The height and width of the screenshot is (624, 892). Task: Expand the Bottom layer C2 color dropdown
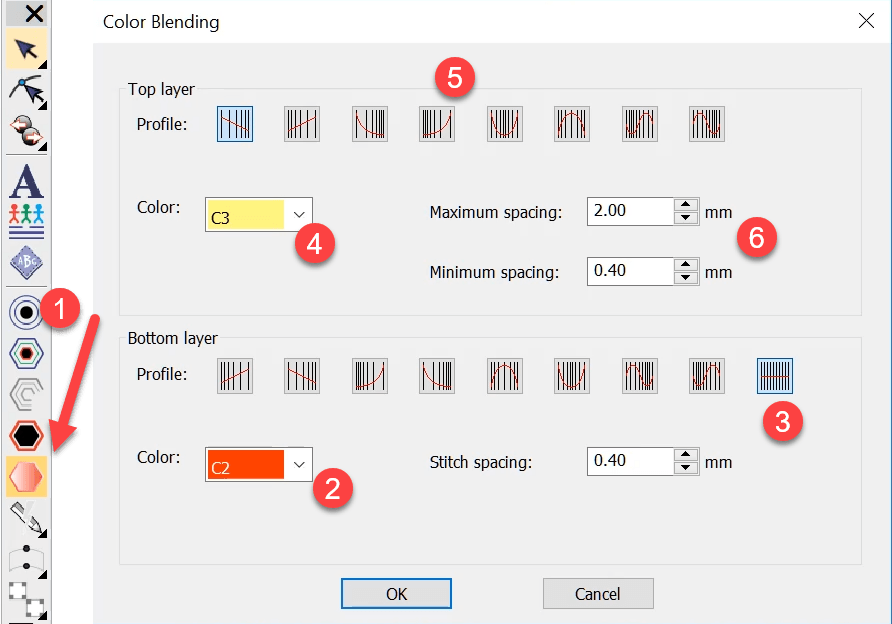tap(298, 465)
